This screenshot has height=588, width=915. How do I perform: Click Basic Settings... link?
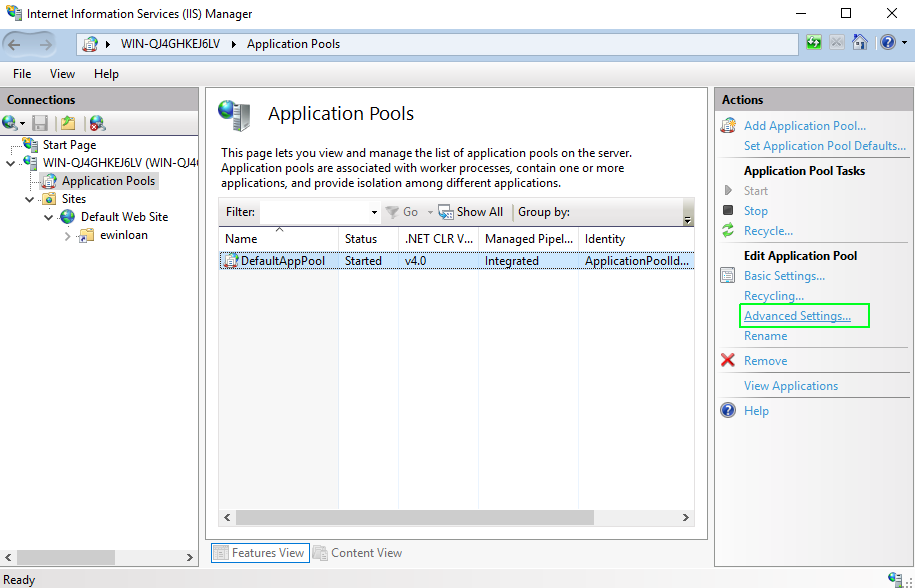pyautogui.click(x=784, y=275)
